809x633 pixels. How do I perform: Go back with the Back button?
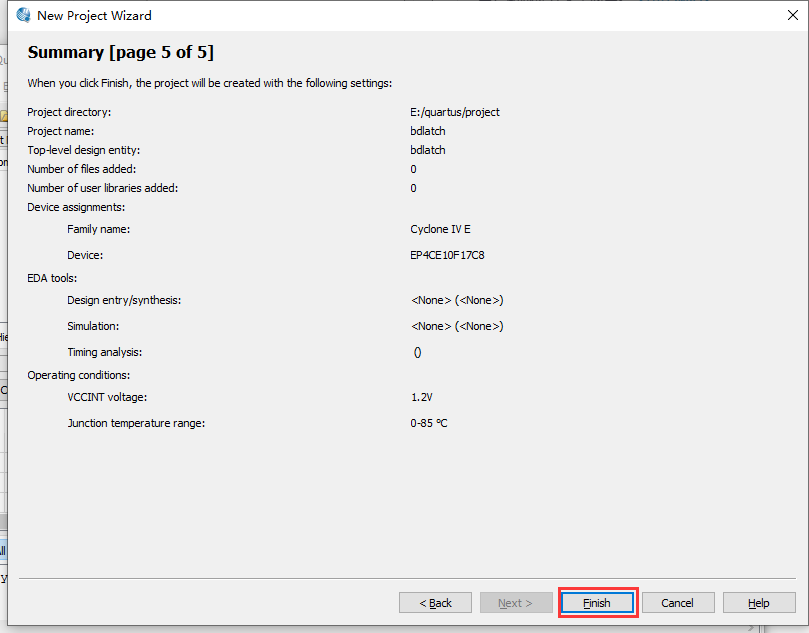coord(435,603)
